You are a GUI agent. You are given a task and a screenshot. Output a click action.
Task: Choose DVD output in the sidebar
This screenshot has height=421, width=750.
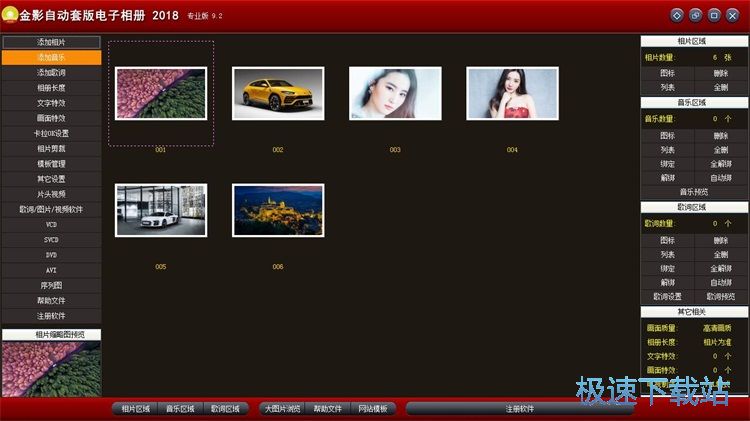[51, 255]
